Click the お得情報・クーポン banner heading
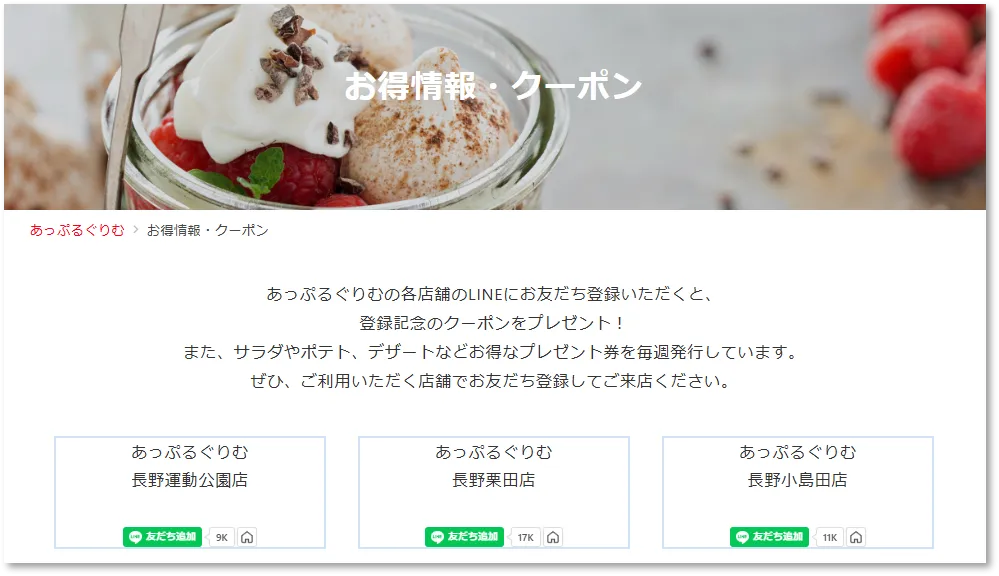The width and height of the screenshot is (999, 576). point(493,86)
